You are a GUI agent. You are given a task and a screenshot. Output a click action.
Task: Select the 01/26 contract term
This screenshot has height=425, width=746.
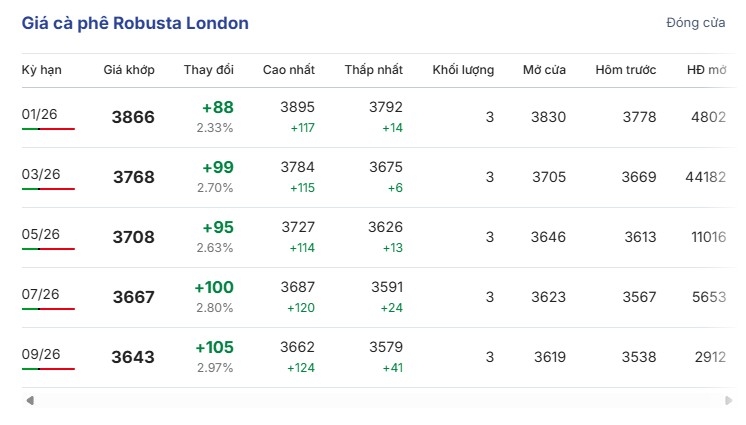point(40,114)
